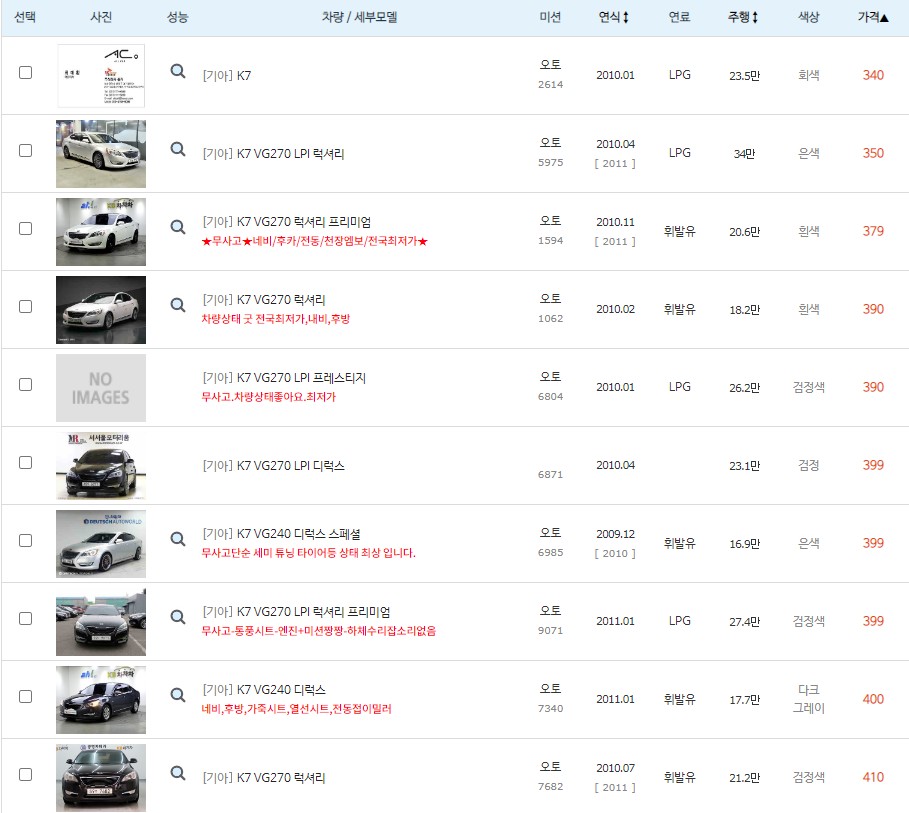Open white K7 VG270 럭셔리 listing priced 390
This screenshot has height=813, width=909.
click(x=264, y=300)
